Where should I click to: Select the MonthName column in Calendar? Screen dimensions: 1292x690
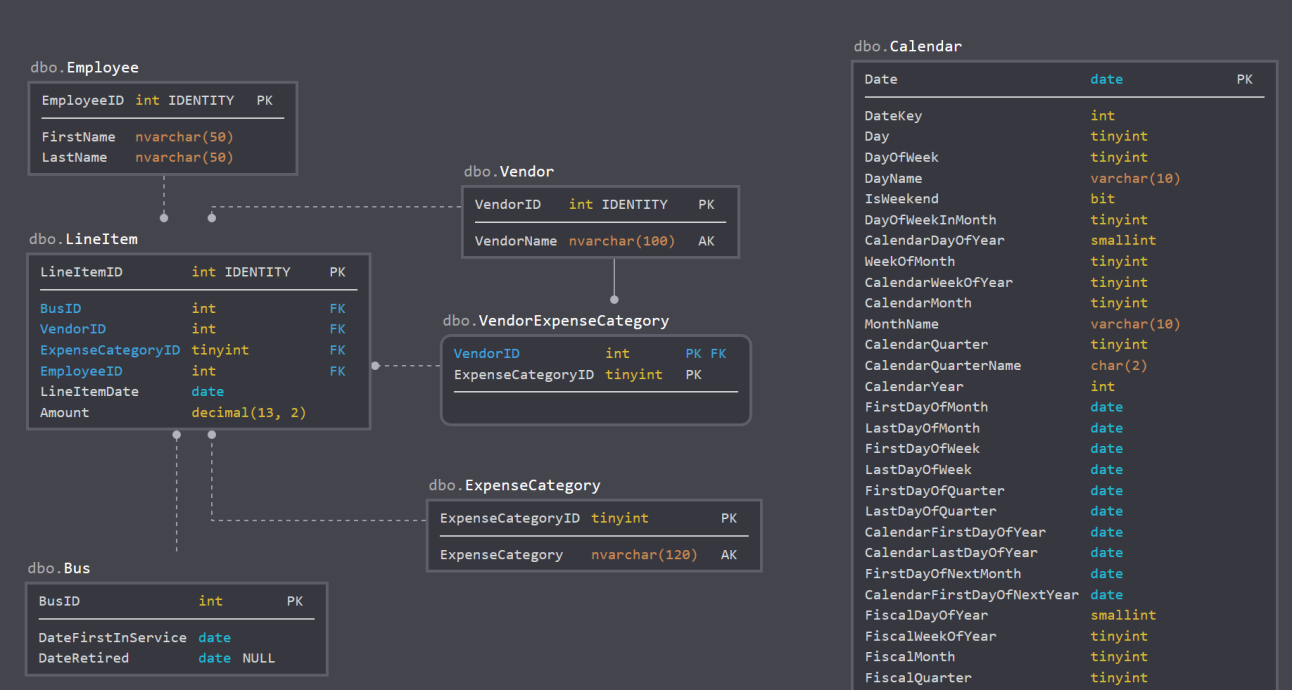tap(901, 324)
